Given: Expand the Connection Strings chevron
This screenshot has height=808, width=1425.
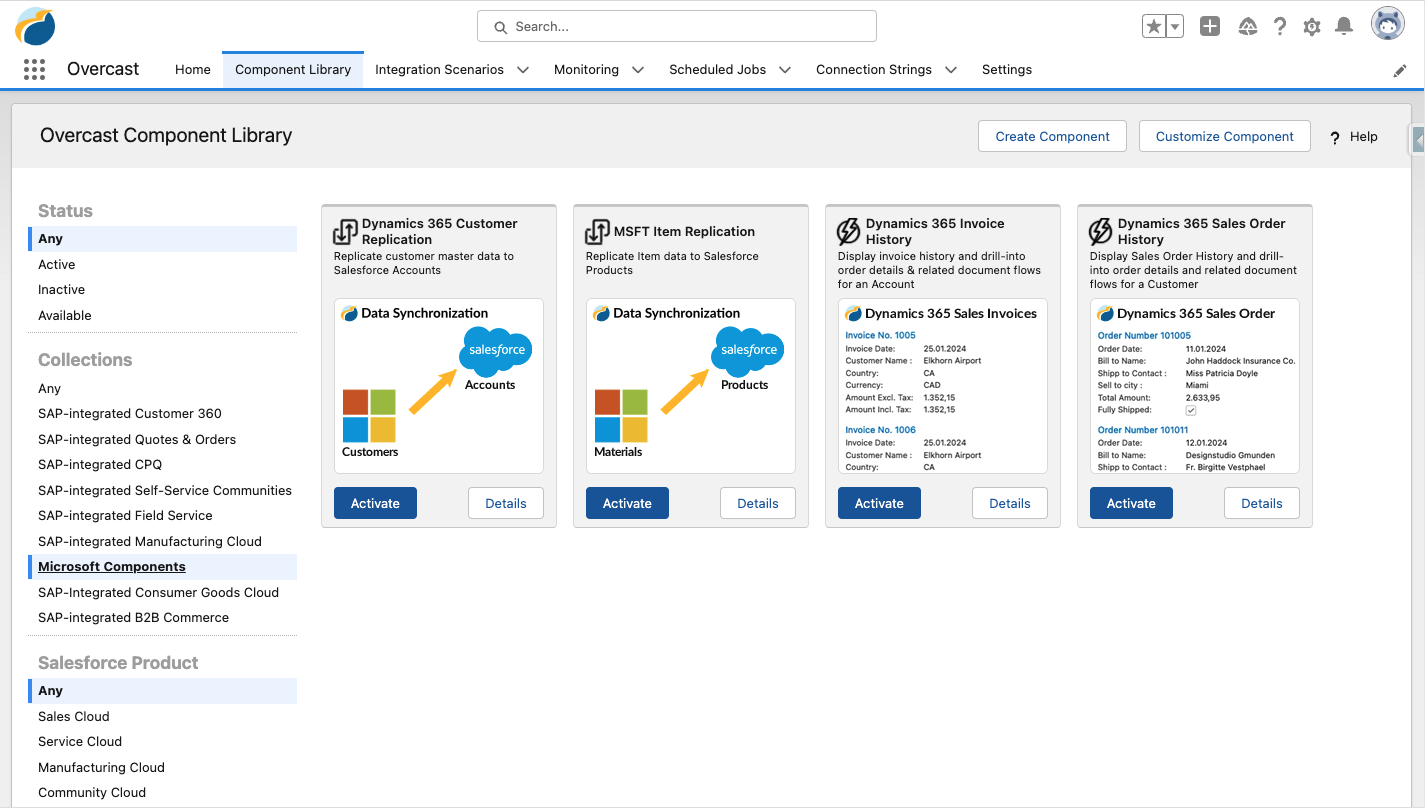Looking at the screenshot, I should point(951,70).
